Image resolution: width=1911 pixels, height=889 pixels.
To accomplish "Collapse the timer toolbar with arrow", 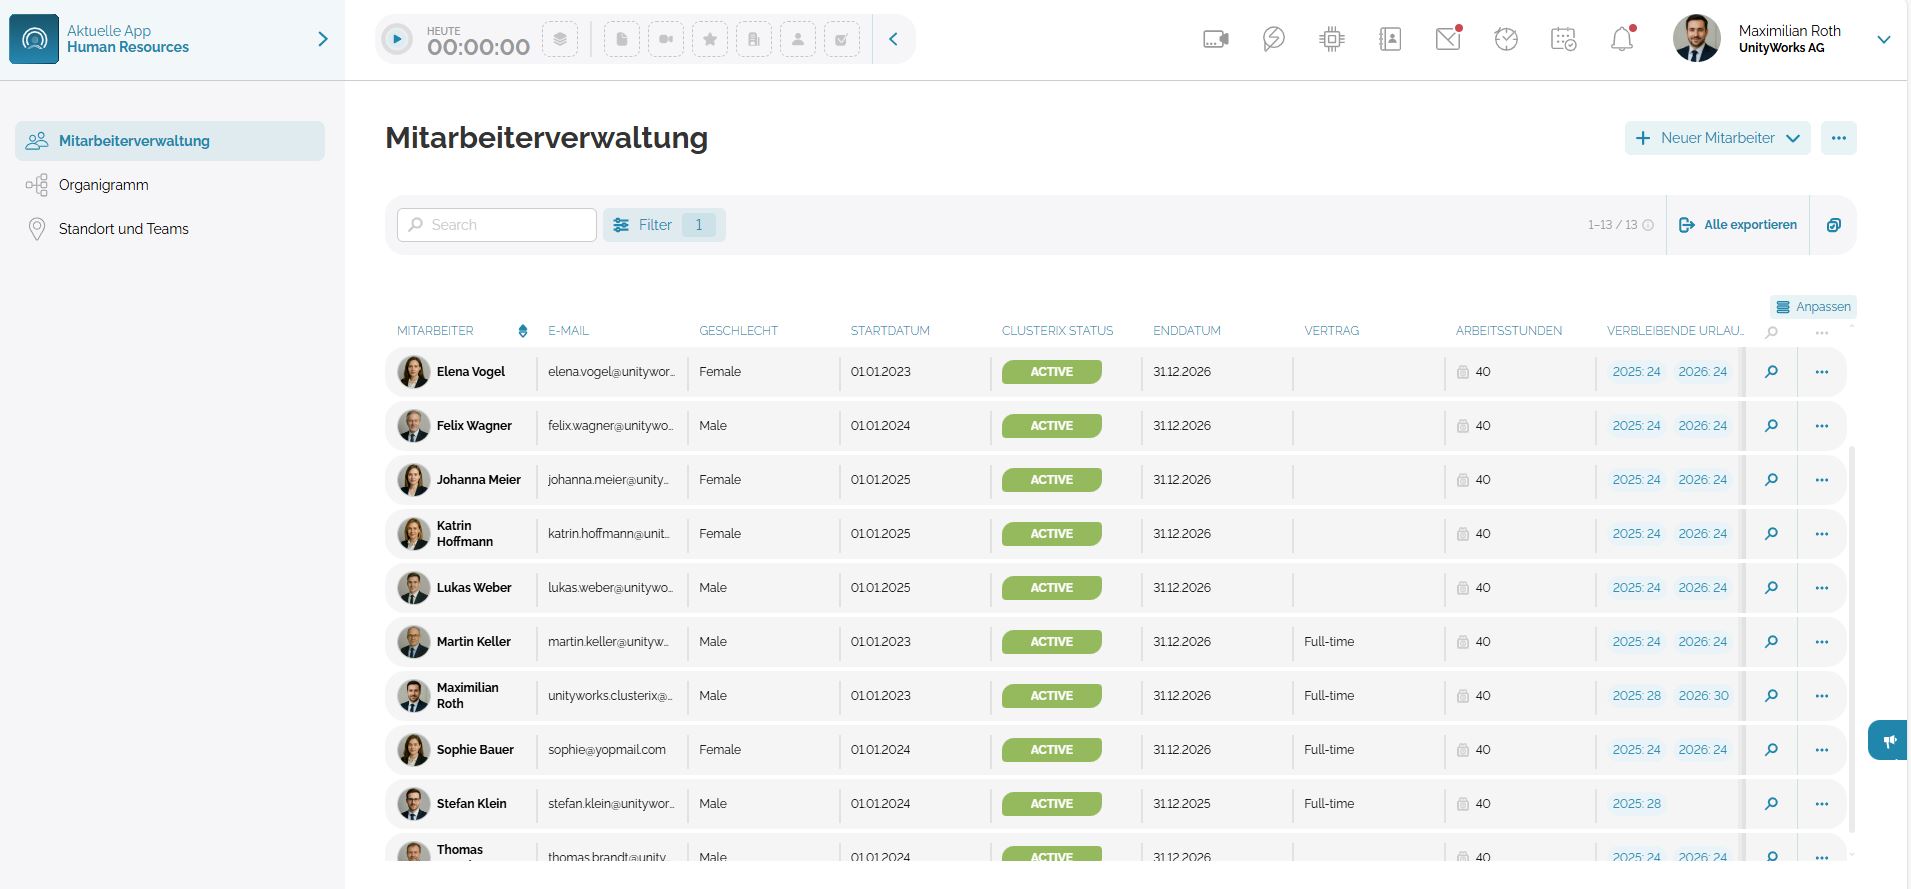I will click(x=893, y=40).
